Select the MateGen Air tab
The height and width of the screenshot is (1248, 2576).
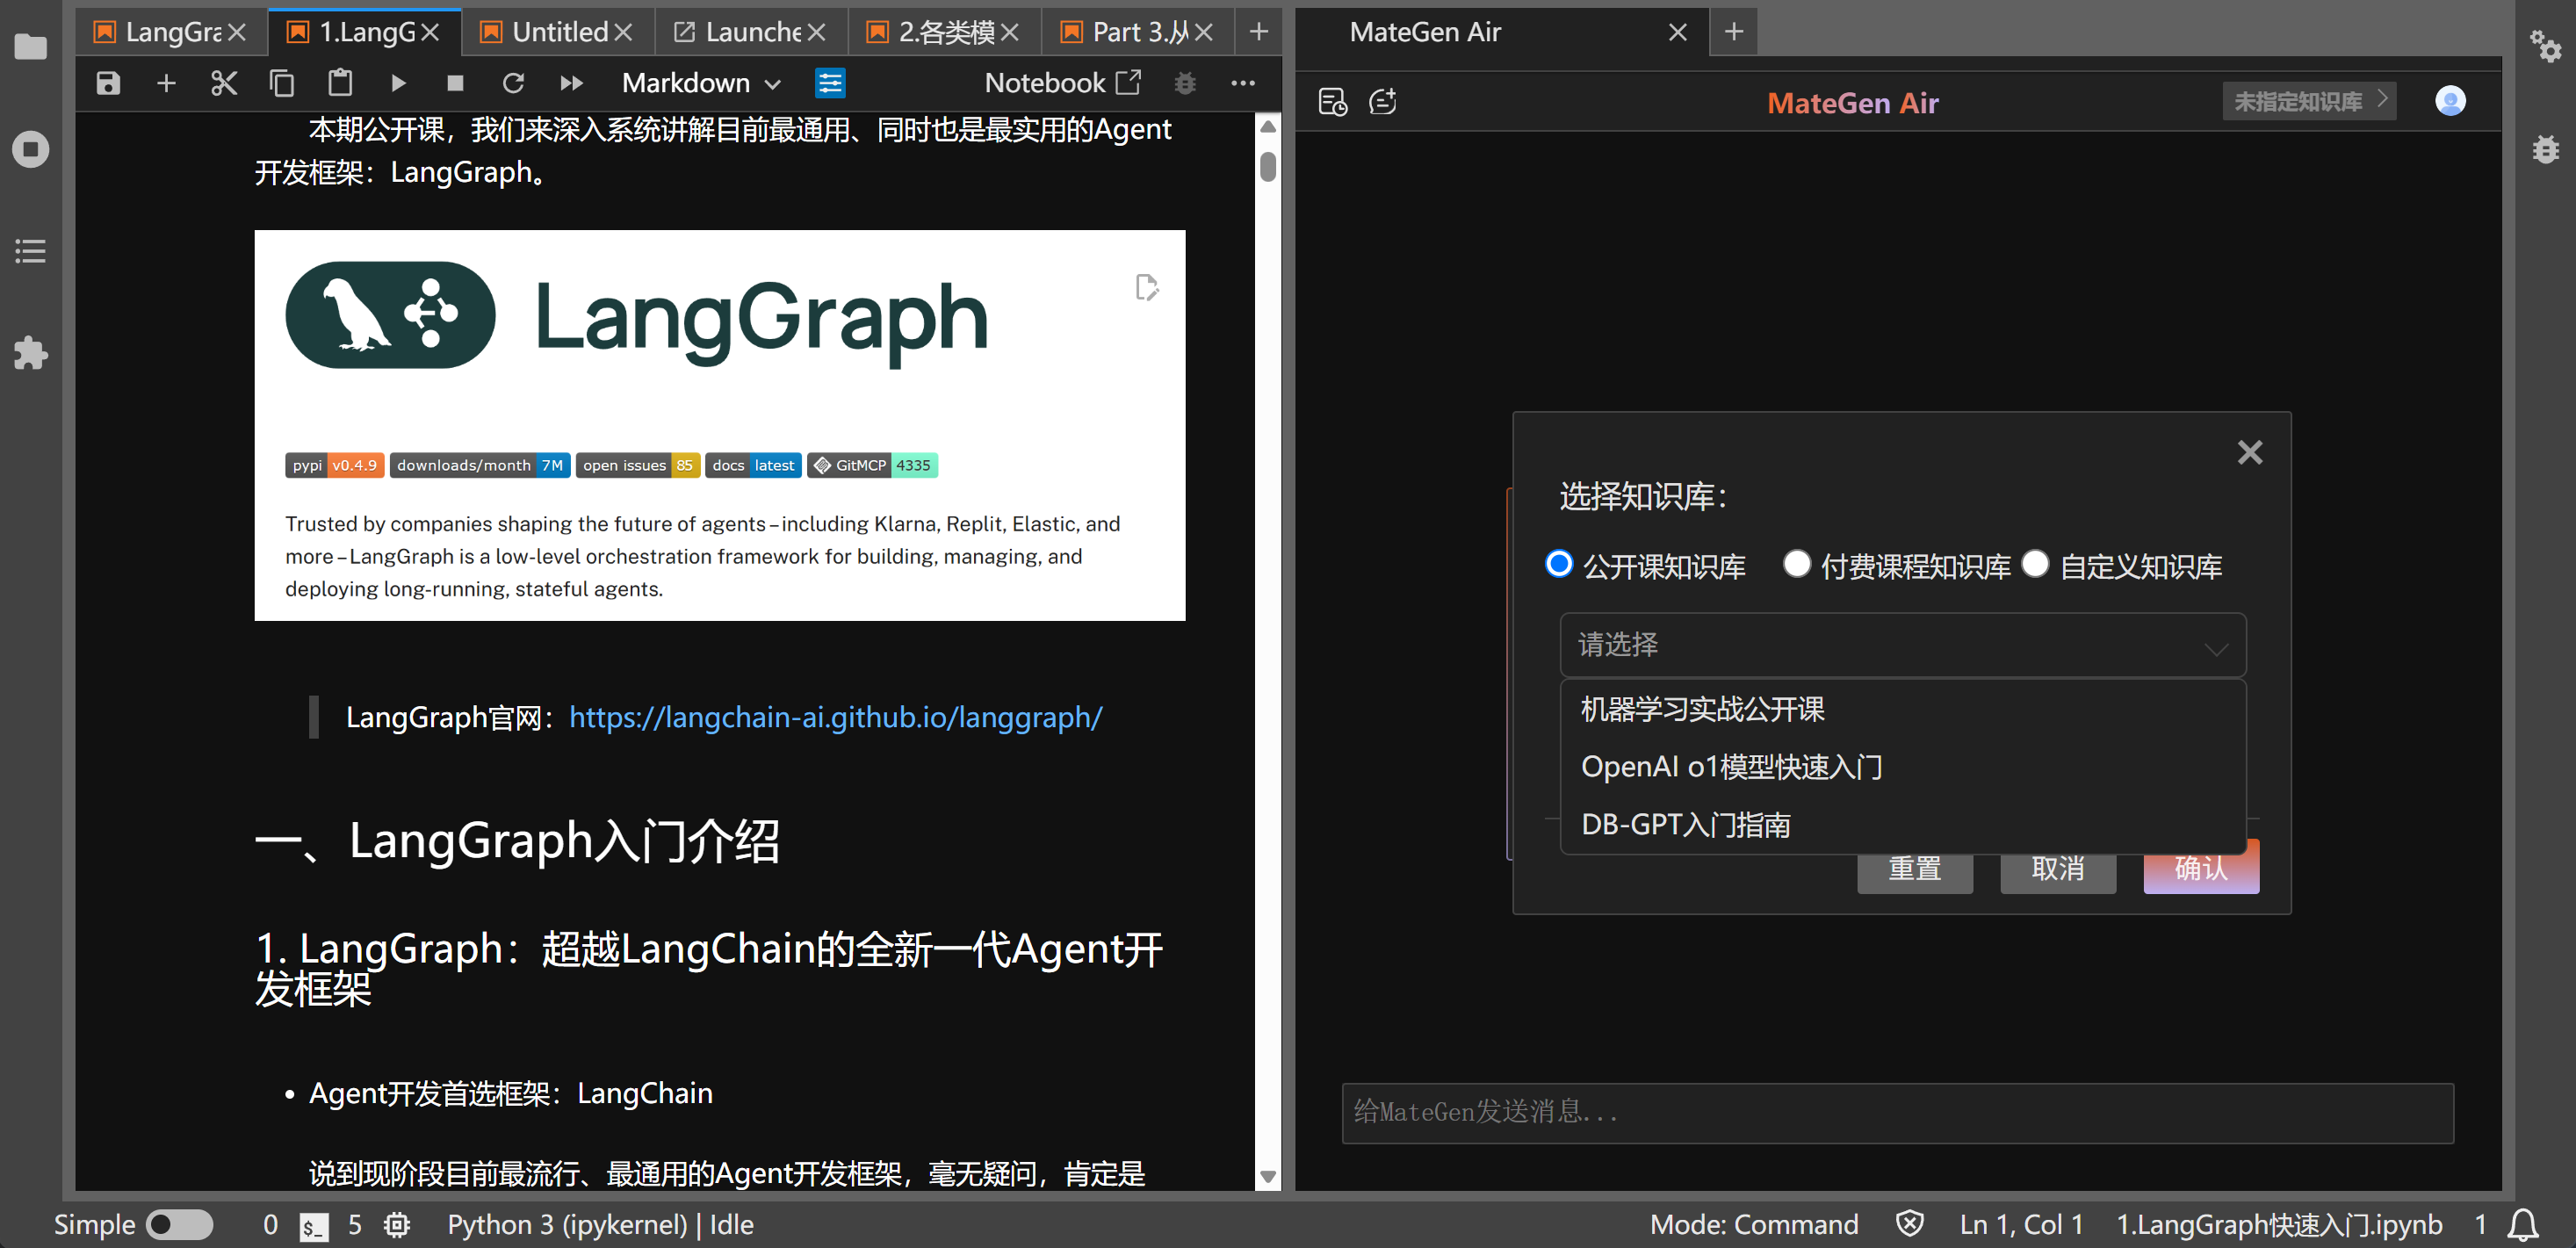pos(1502,32)
